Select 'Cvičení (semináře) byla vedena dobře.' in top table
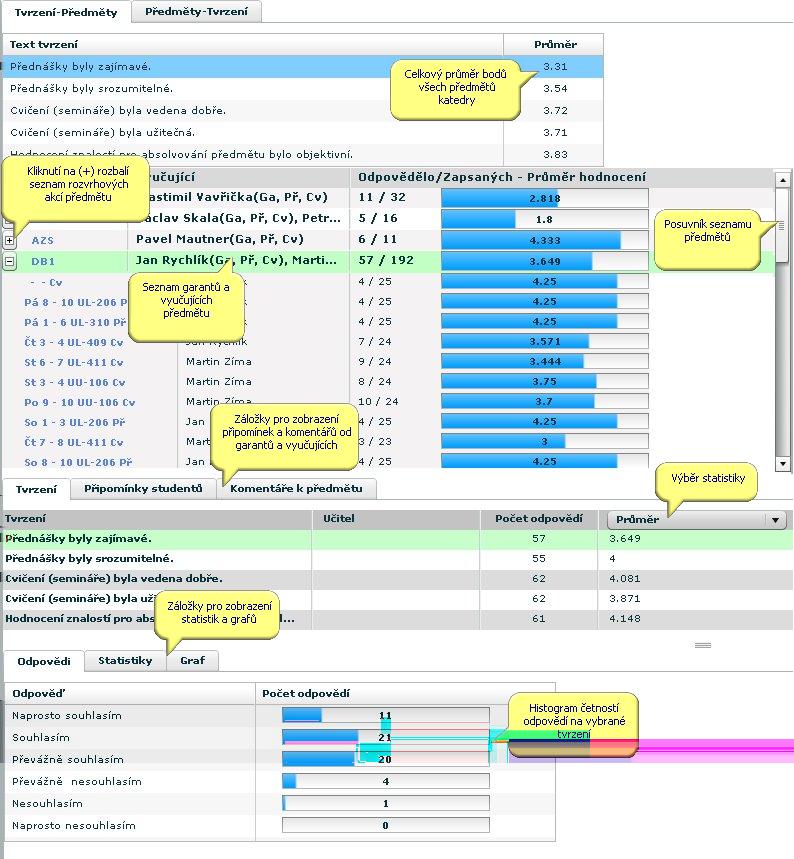The width and height of the screenshot is (794, 859). [x=303, y=110]
